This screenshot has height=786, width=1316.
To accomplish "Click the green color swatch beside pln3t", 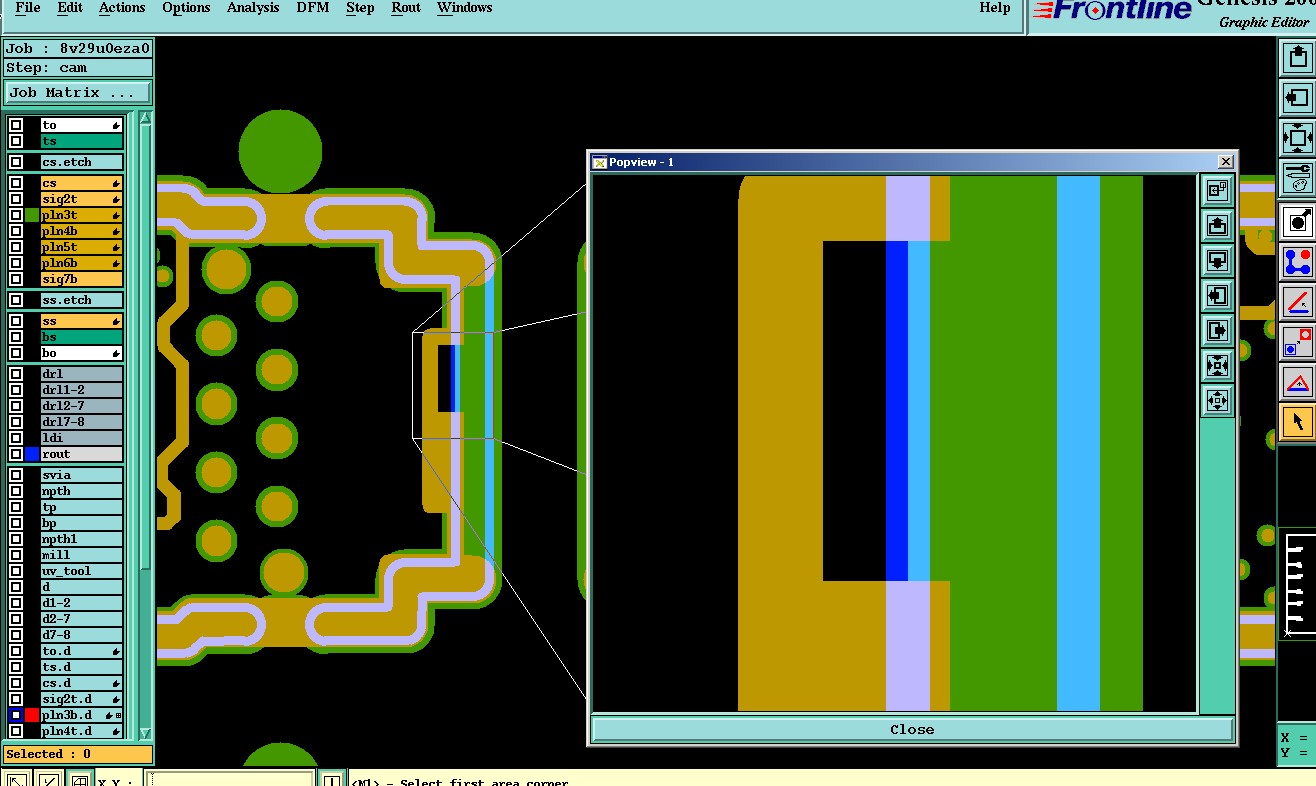I will click(x=32, y=215).
